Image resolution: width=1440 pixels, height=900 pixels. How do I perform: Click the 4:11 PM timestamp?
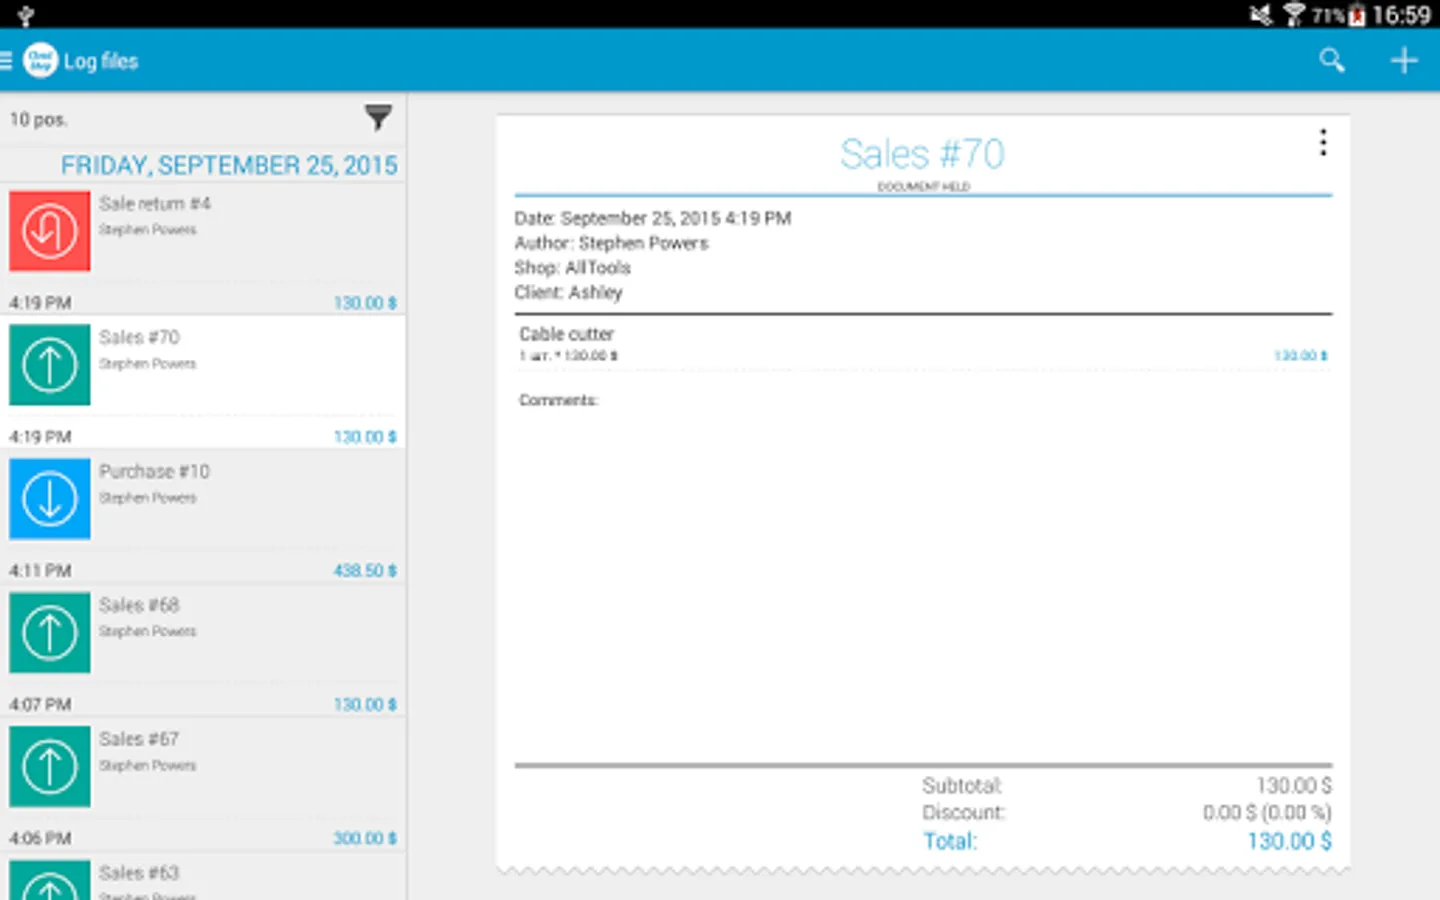(40, 570)
